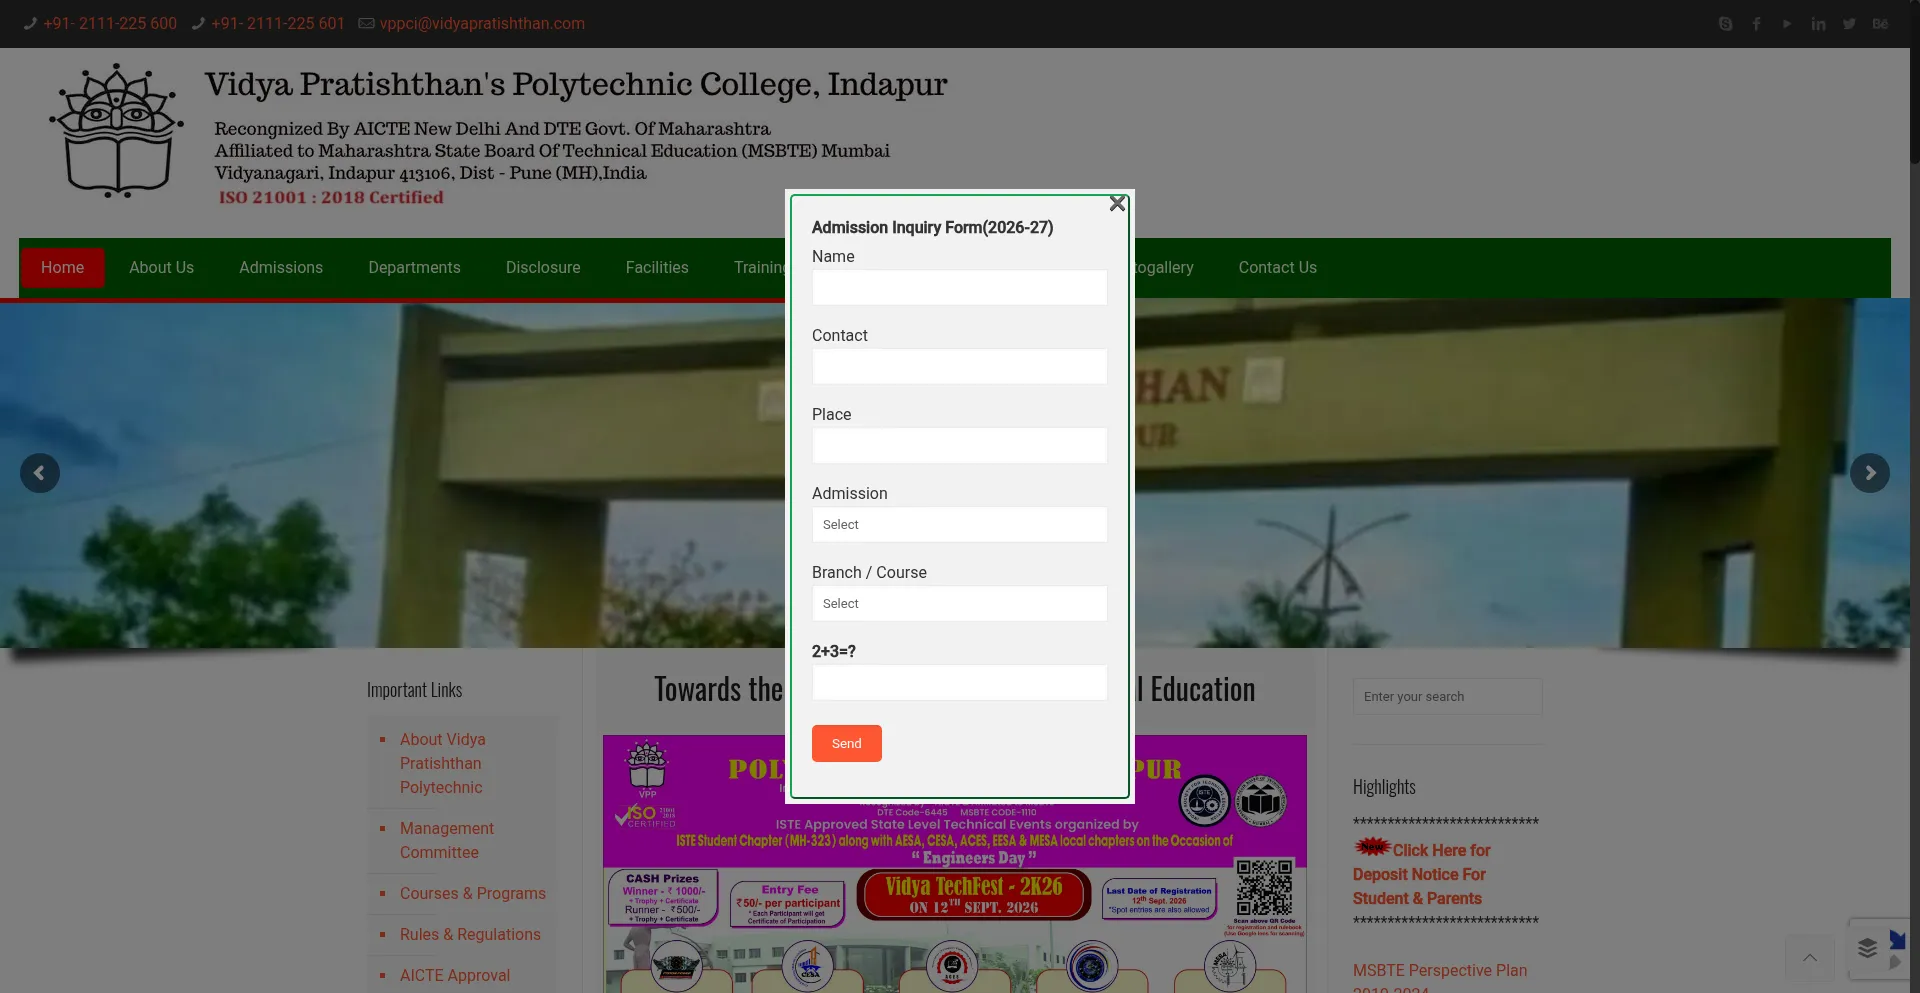This screenshot has width=1920, height=993.
Task: Open AICTE Approval link
Action: point(455,975)
